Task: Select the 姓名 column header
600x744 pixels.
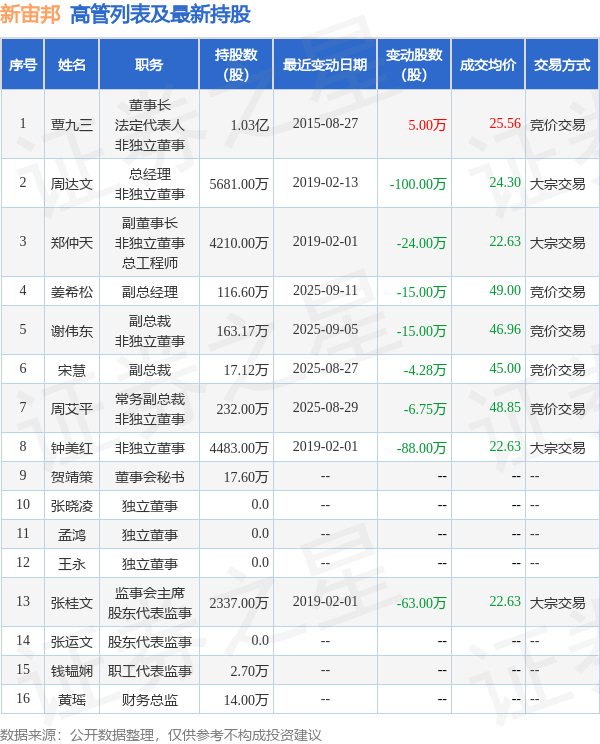Action: click(x=72, y=65)
